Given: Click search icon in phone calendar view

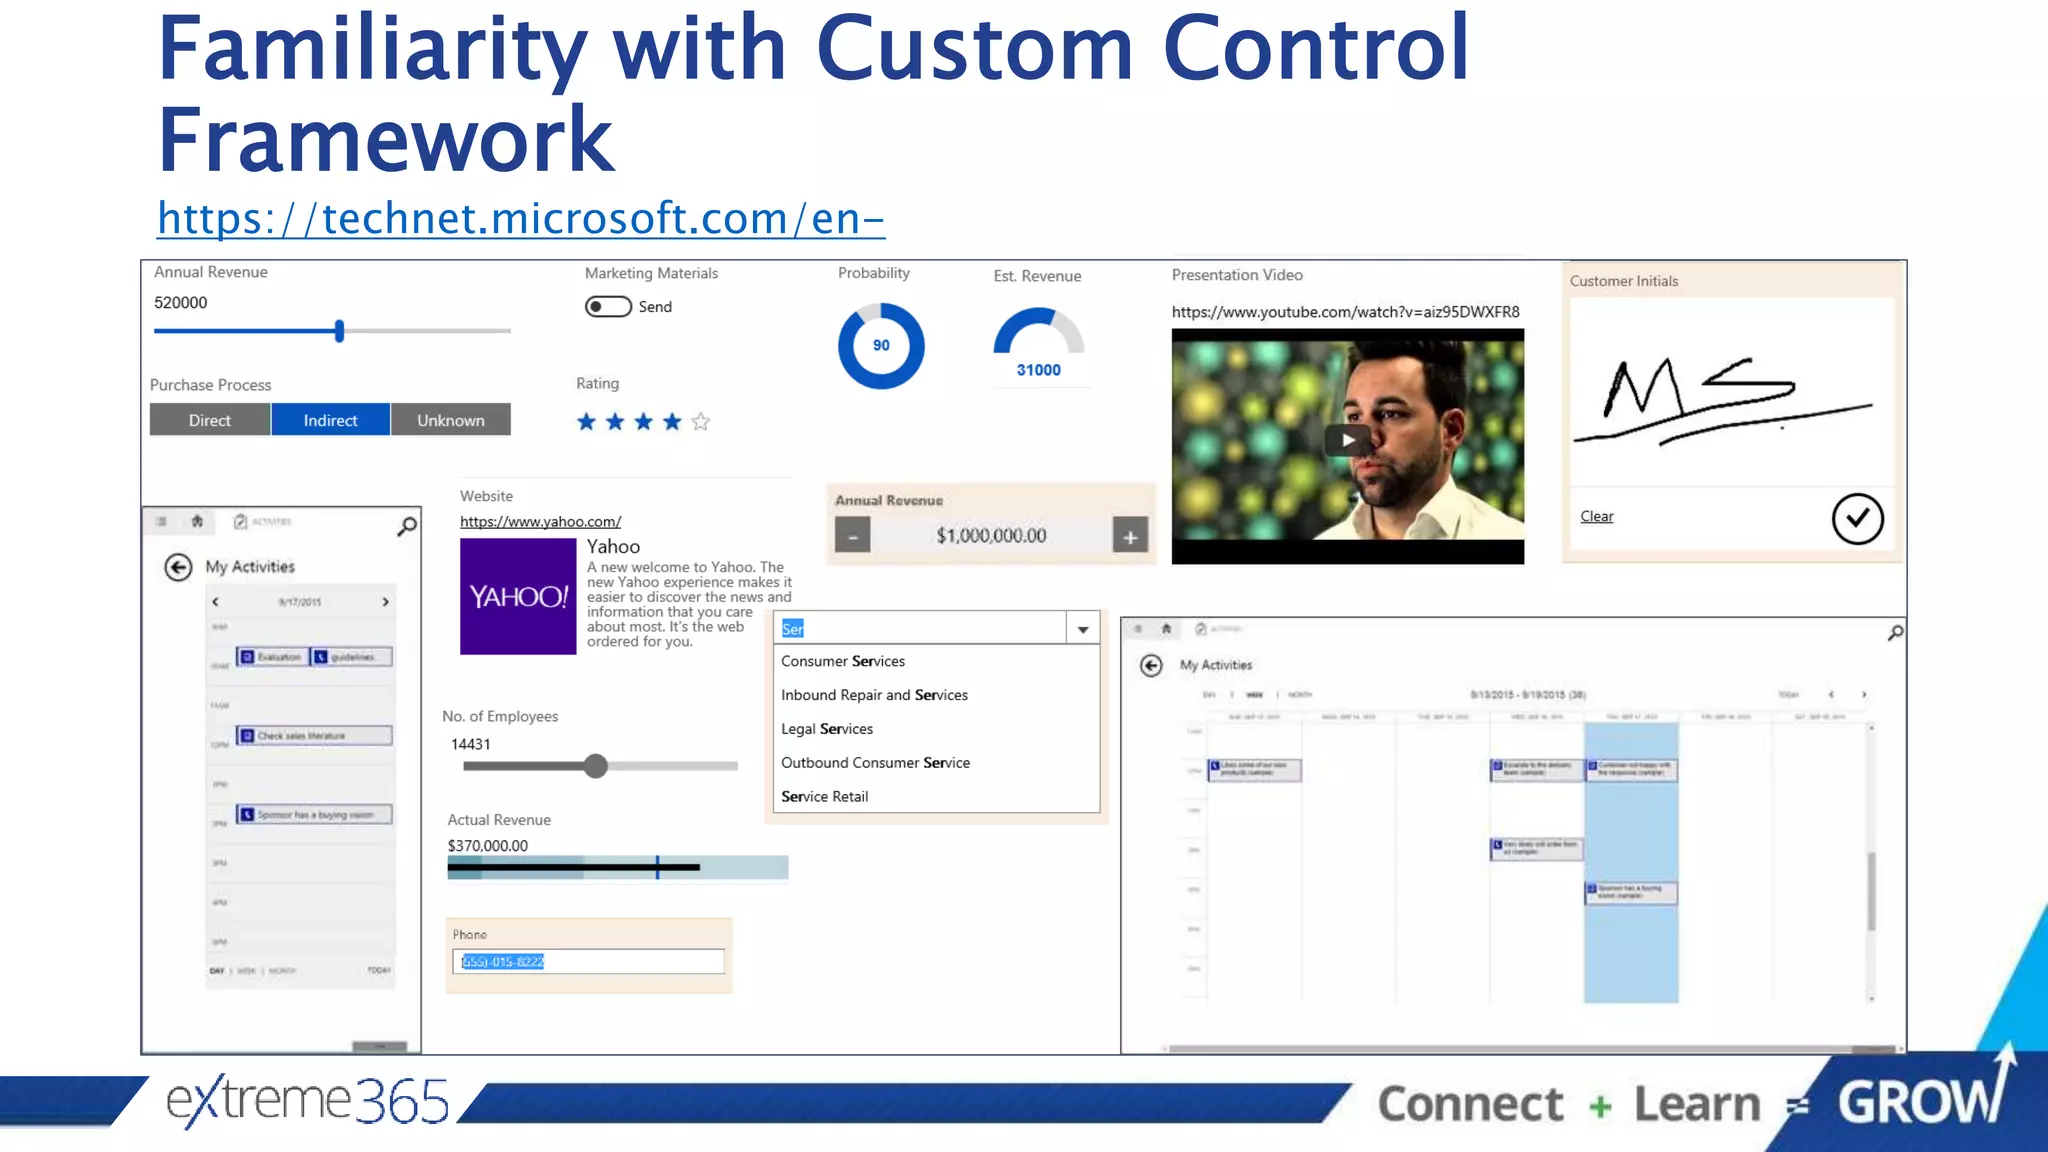Looking at the screenshot, I should point(406,526).
